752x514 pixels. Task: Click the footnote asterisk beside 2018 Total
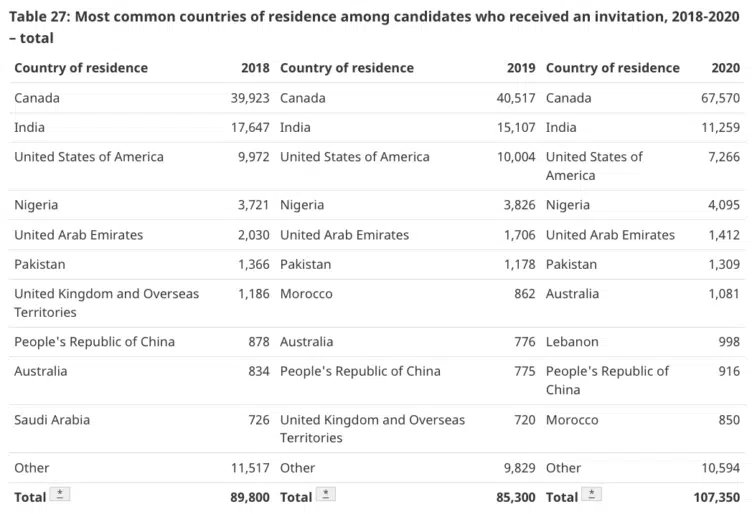60,494
